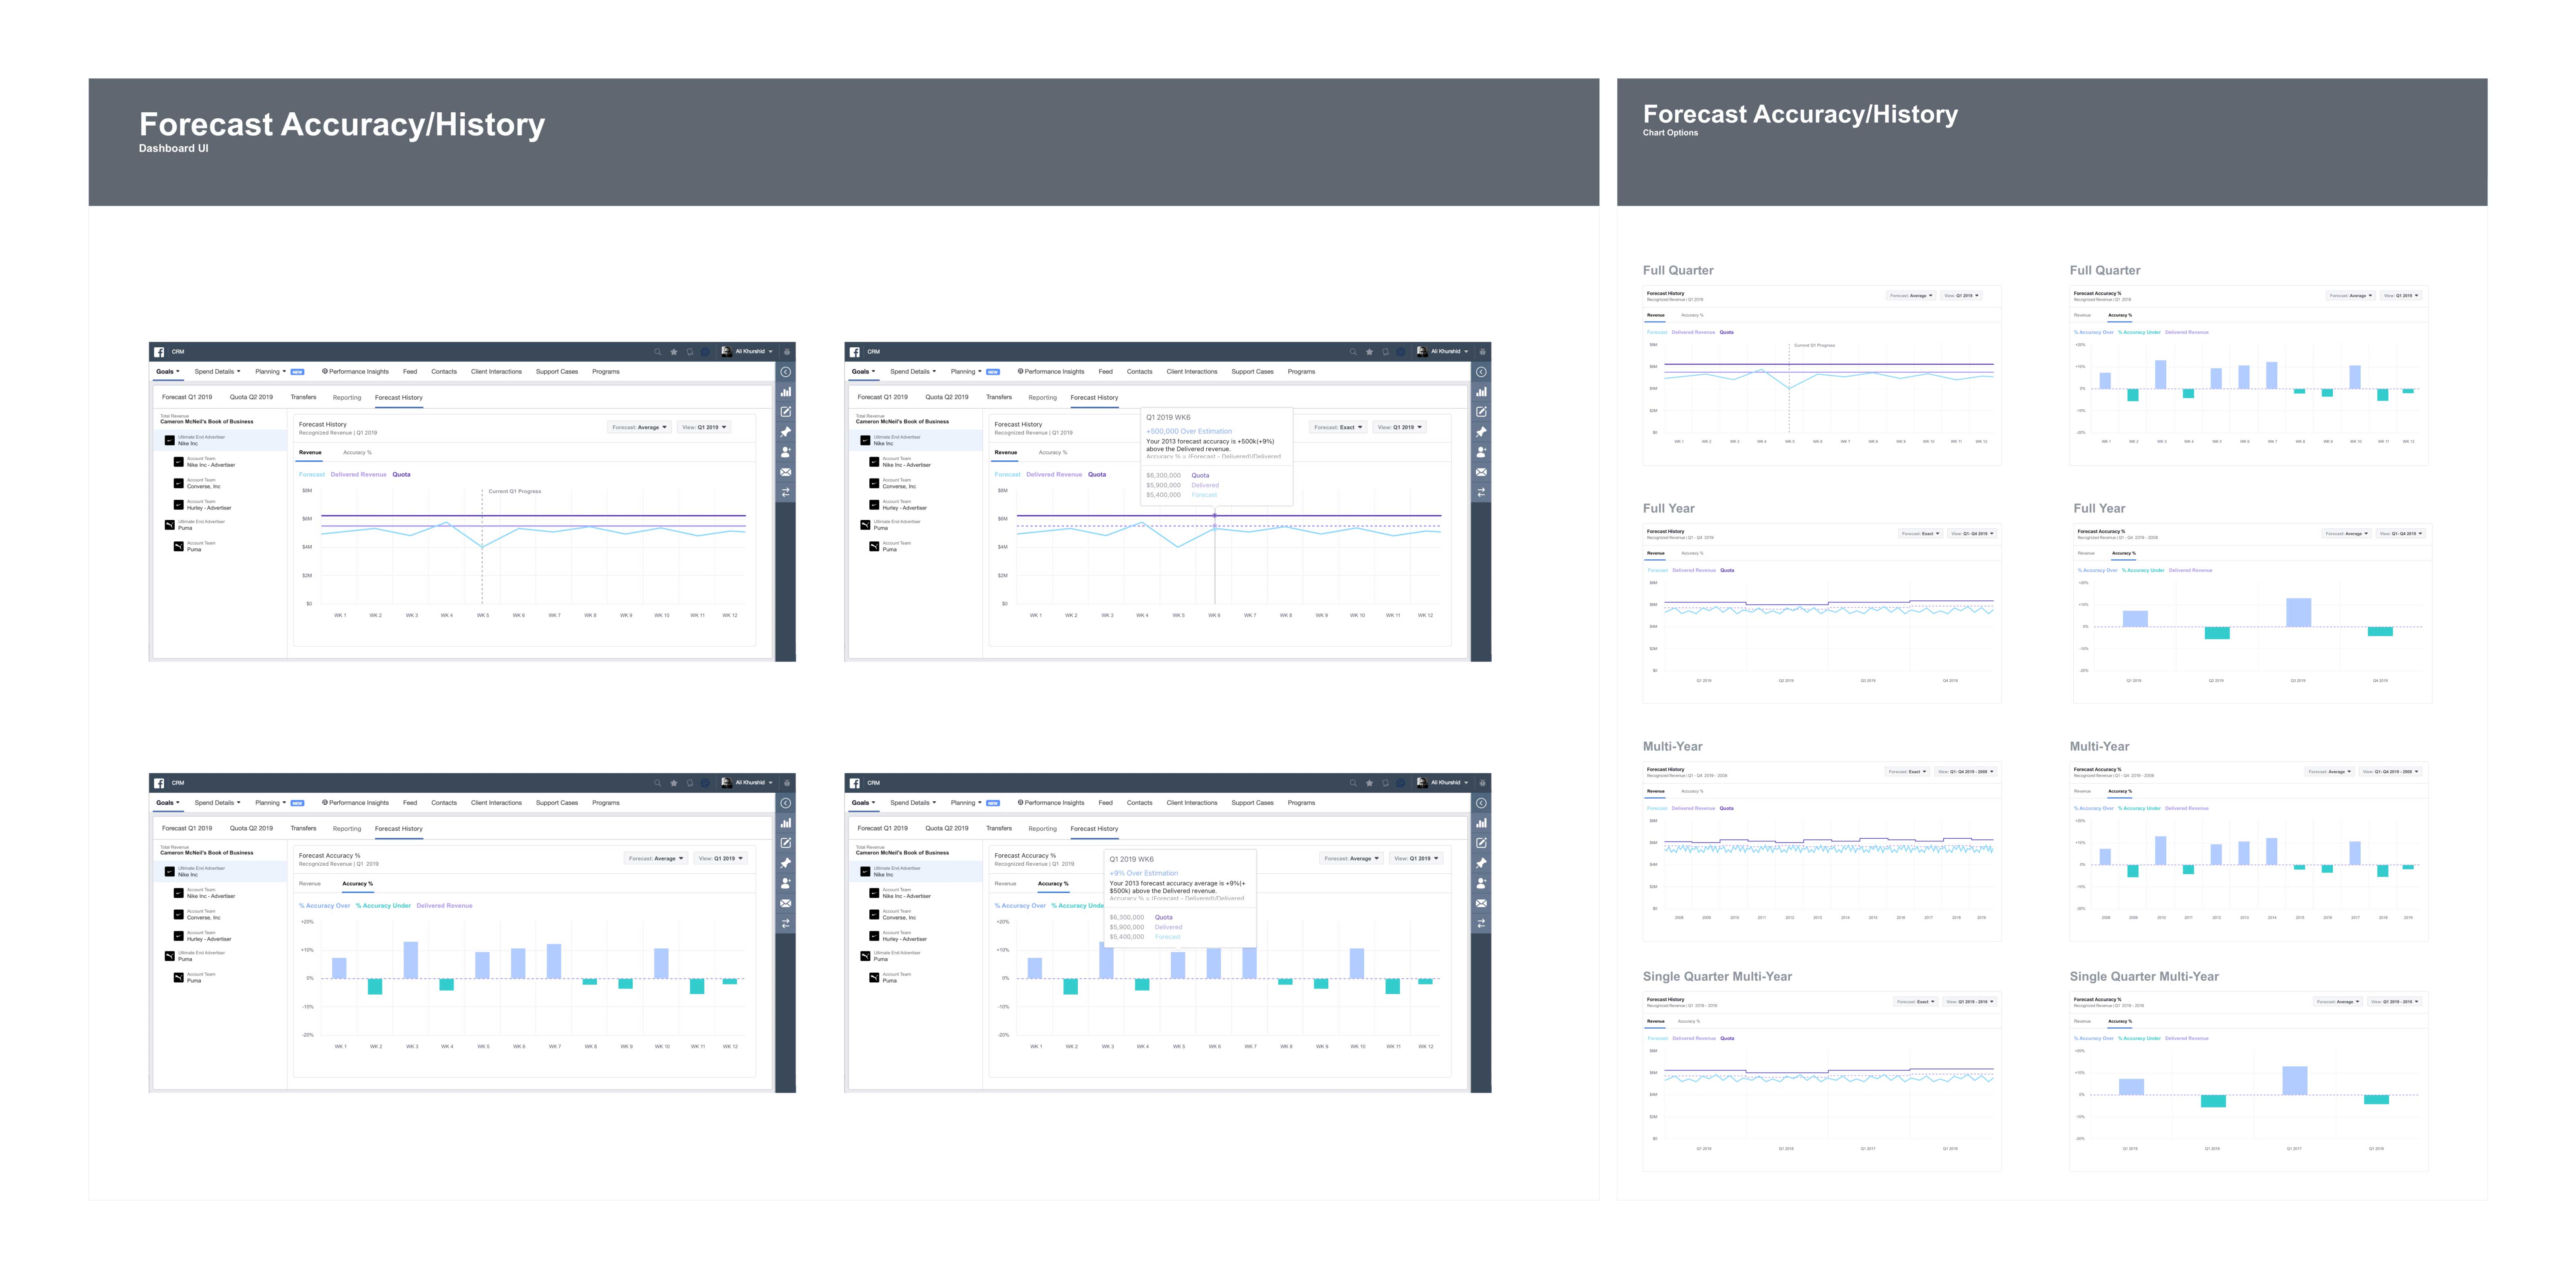Open bar chart sidebar icon in top-left dashboard
Image resolution: width=2576 pixels, height=1279 pixels.
786,392
